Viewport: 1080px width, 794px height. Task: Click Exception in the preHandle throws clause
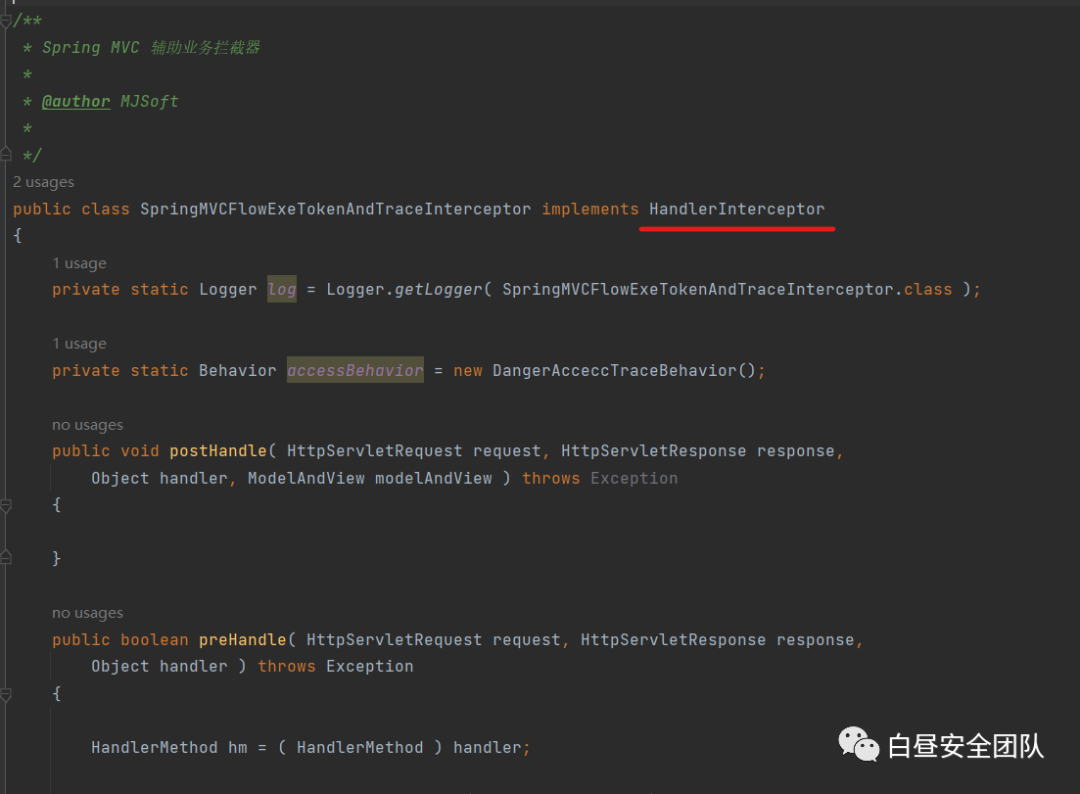point(370,667)
